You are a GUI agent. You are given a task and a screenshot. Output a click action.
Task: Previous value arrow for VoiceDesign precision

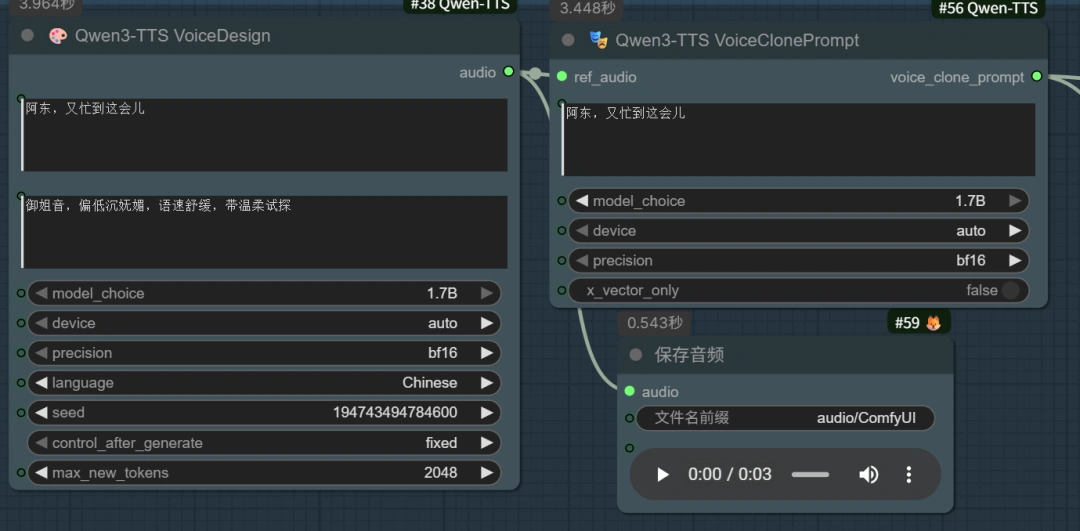tap(41, 353)
